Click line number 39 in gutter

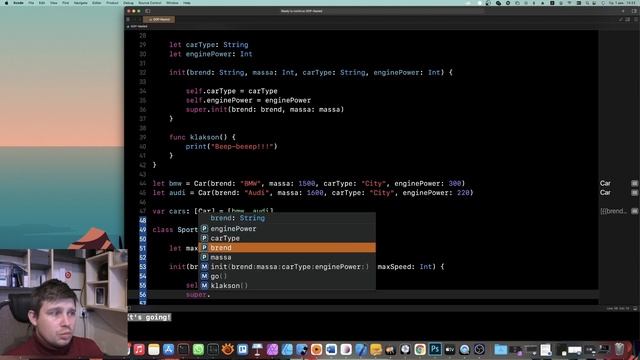tap(142, 137)
